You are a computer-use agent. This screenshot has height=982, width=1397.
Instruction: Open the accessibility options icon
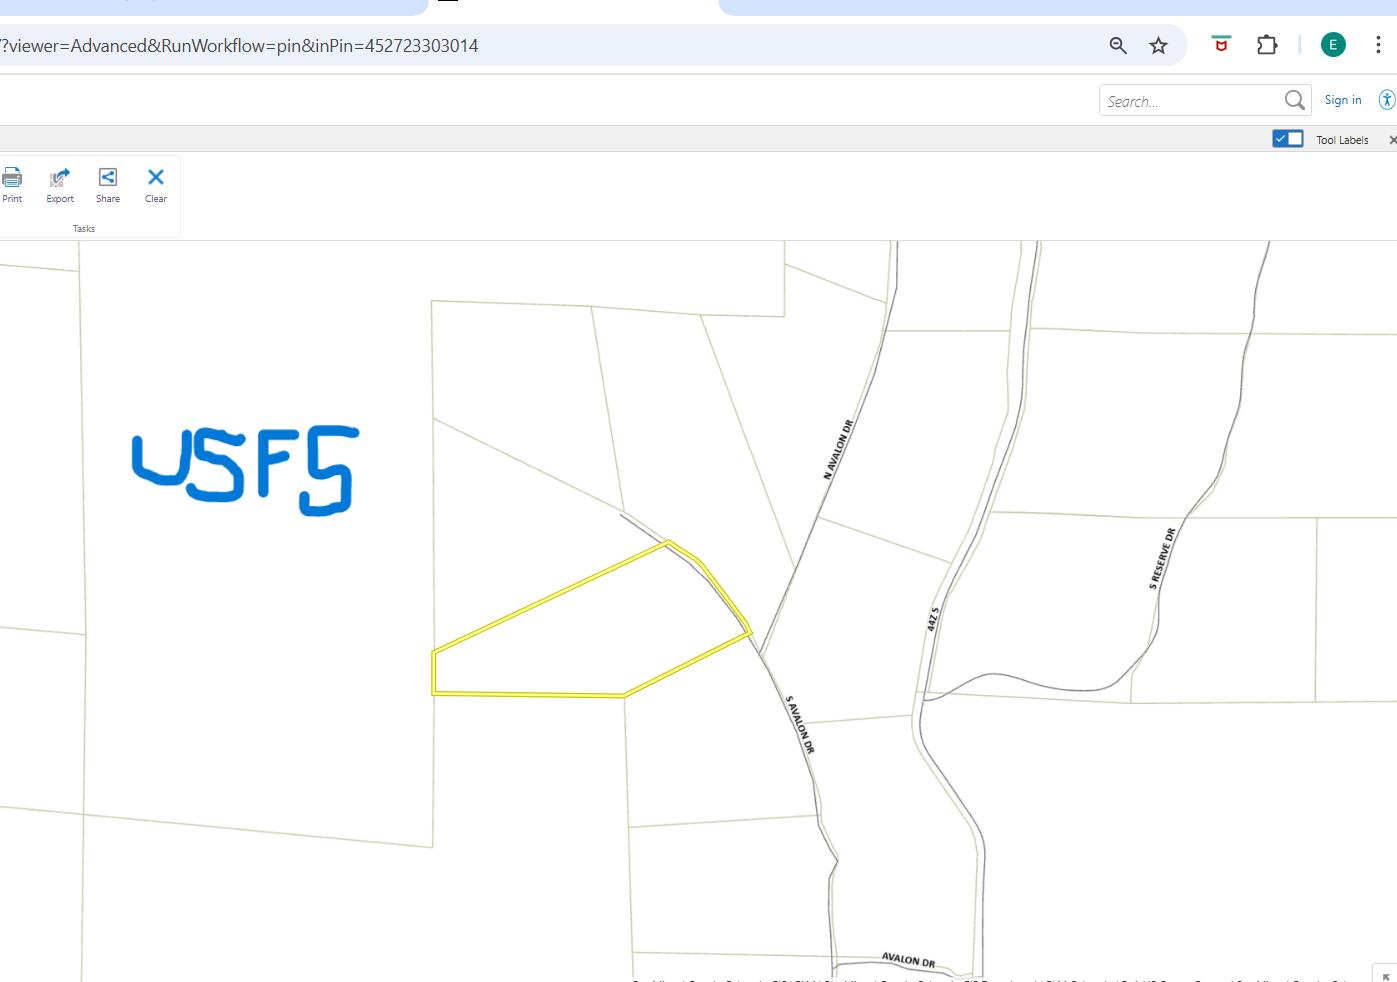(1386, 100)
